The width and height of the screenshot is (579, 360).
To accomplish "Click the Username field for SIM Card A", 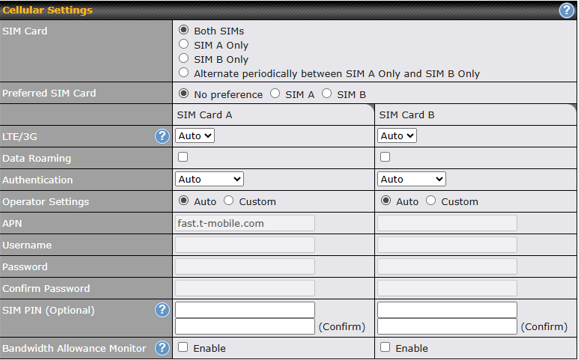I will click(245, 245).
